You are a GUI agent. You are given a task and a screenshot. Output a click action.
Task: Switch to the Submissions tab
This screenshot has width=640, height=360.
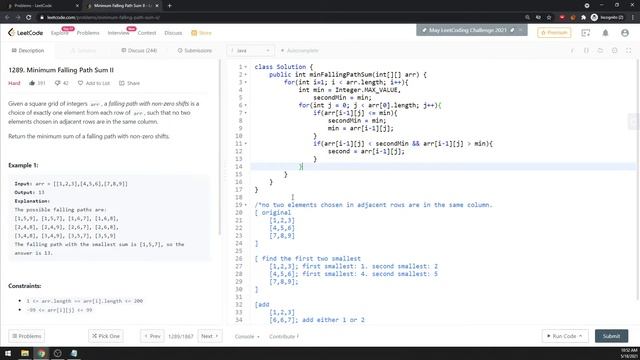coord(195,50)
